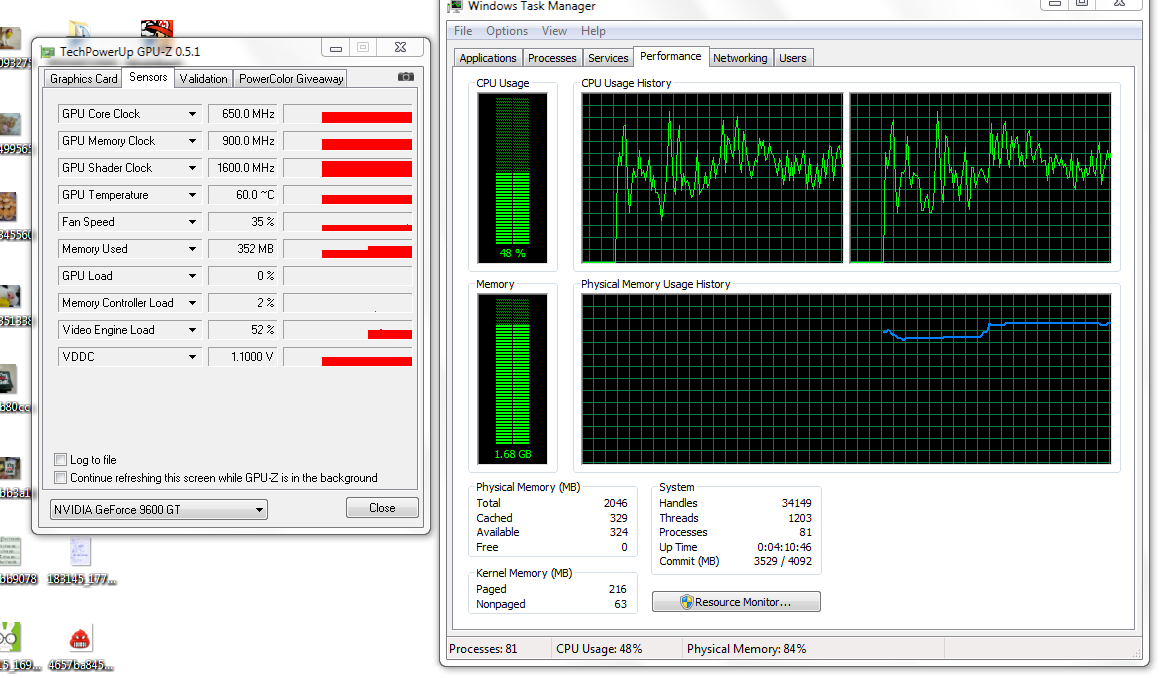Open the Help menu
Viewport: 1161px width, 678px height.
[593, 31]
